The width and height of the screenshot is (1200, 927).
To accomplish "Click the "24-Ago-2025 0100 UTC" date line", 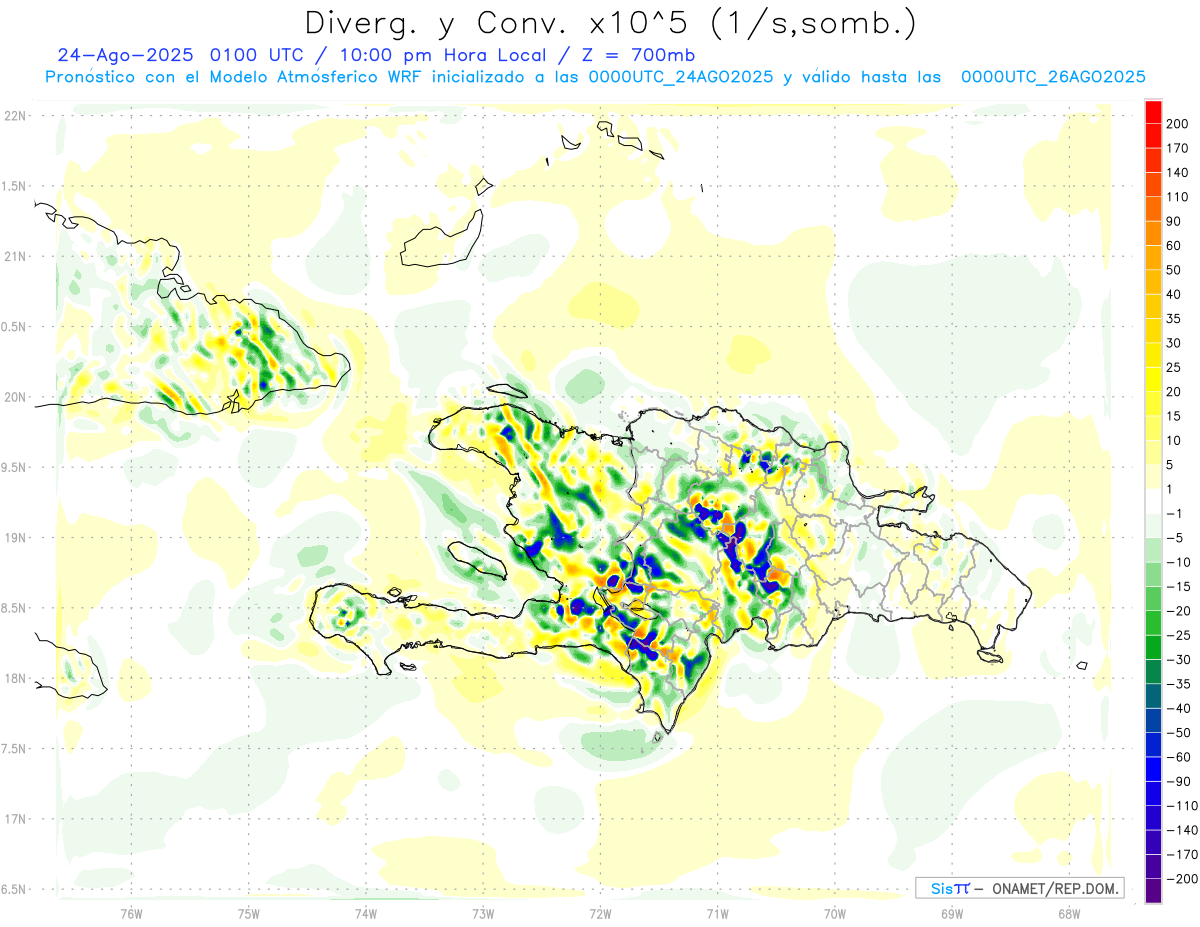I will [376, 55].
